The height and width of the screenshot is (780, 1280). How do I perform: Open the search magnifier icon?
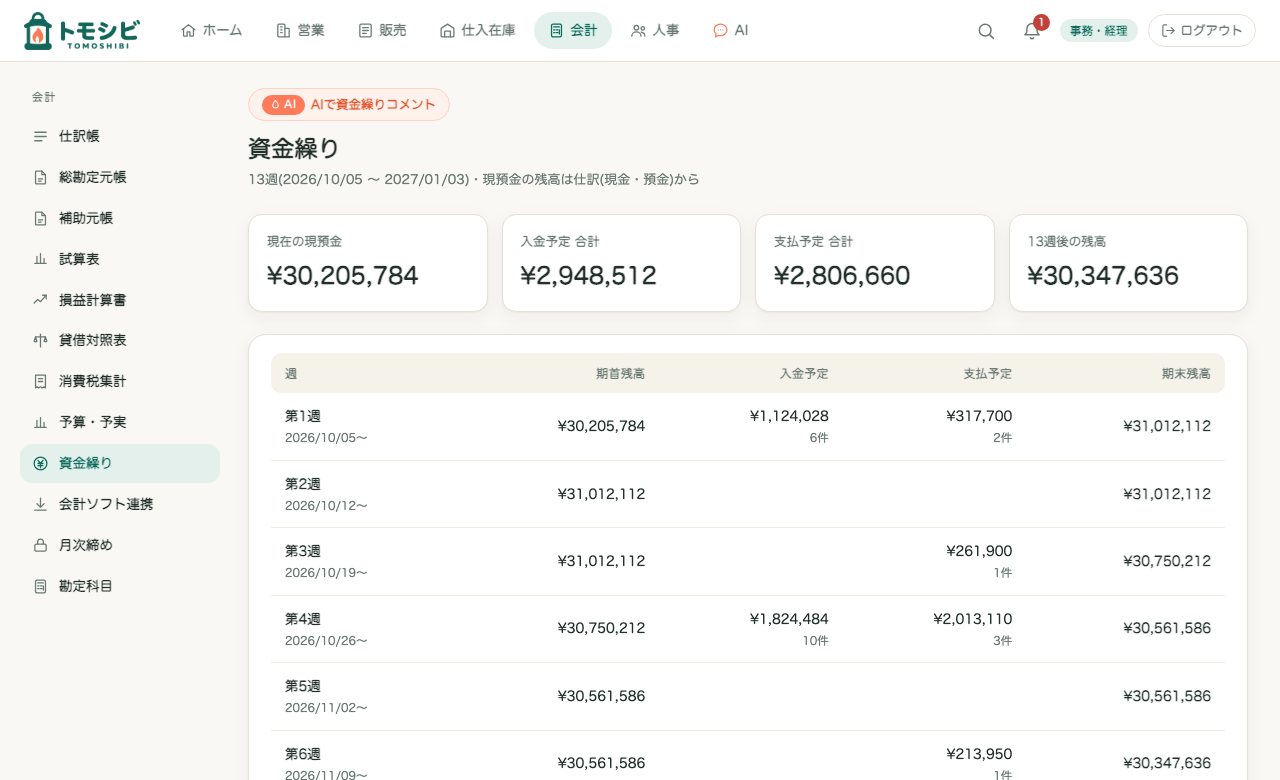[986, 31]
